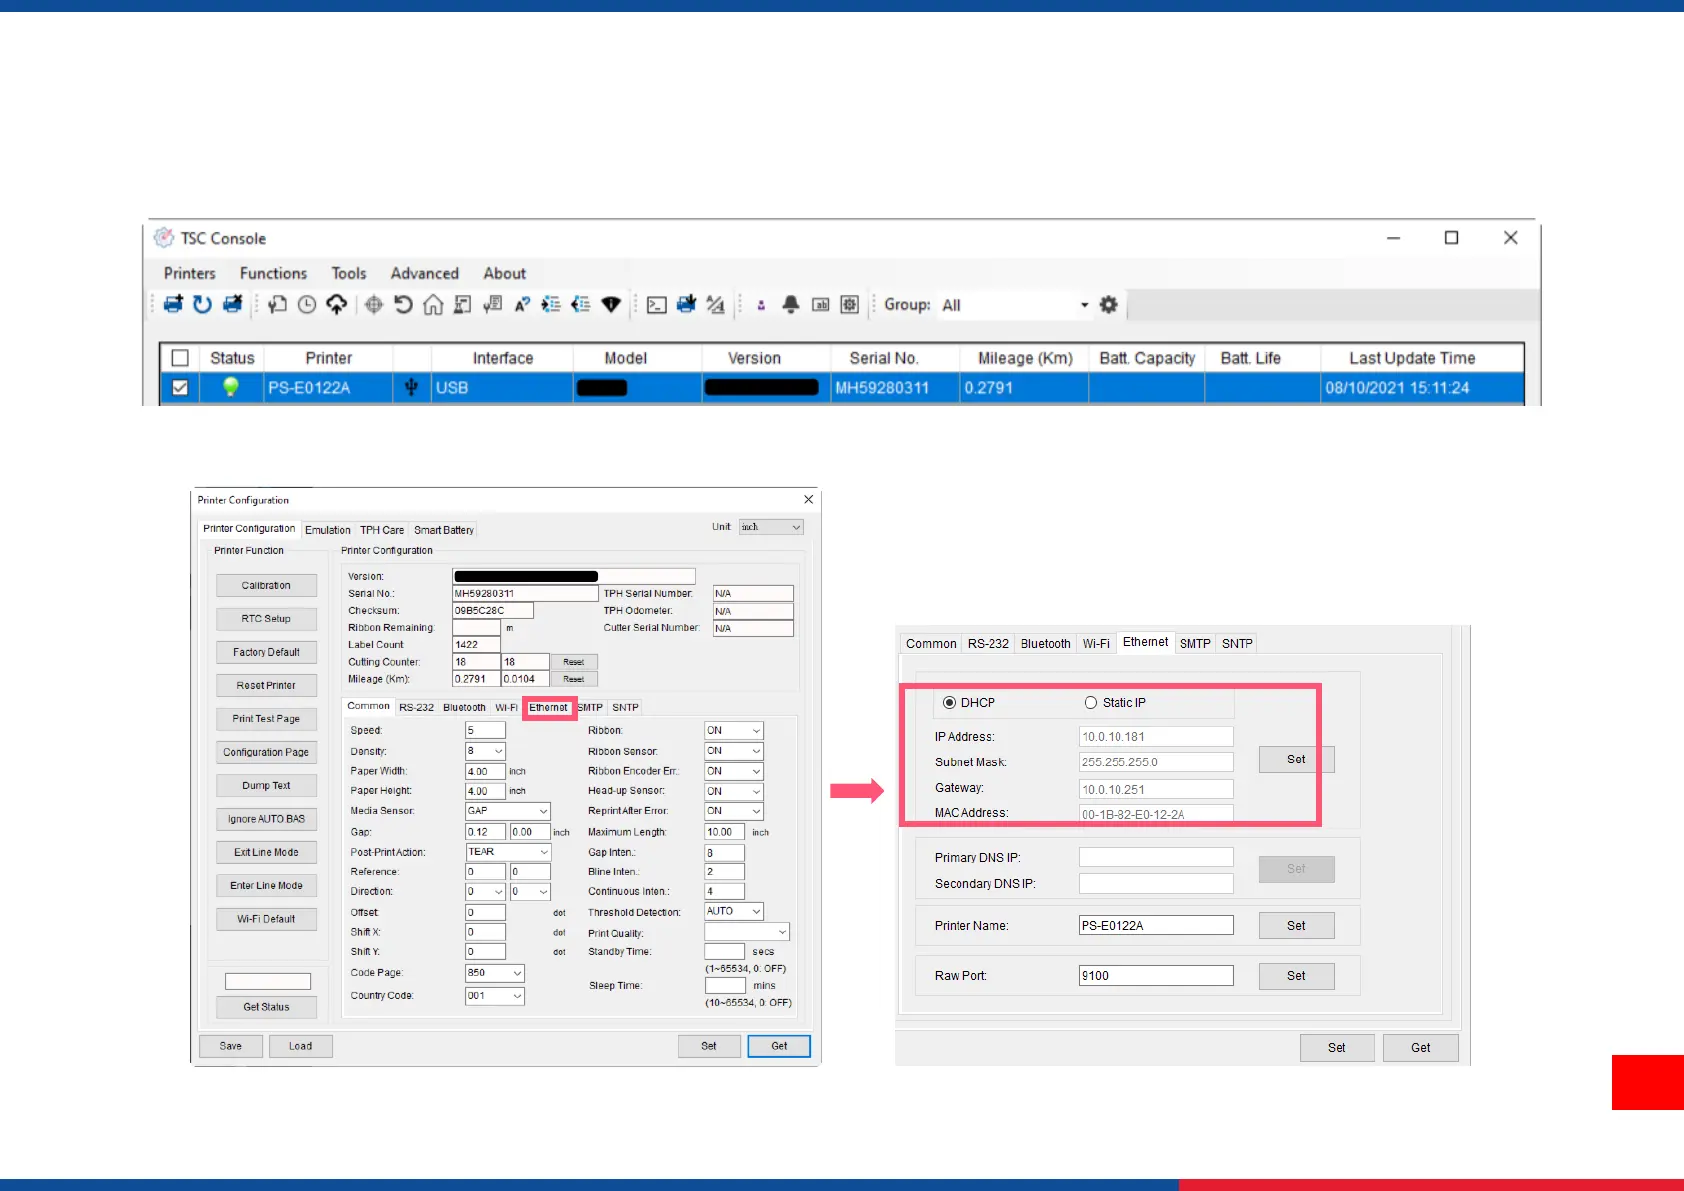Click the add printer icon in toolbar
Image resolution: width=1684 pixels, height=1191 pixels.
(173, 305)
